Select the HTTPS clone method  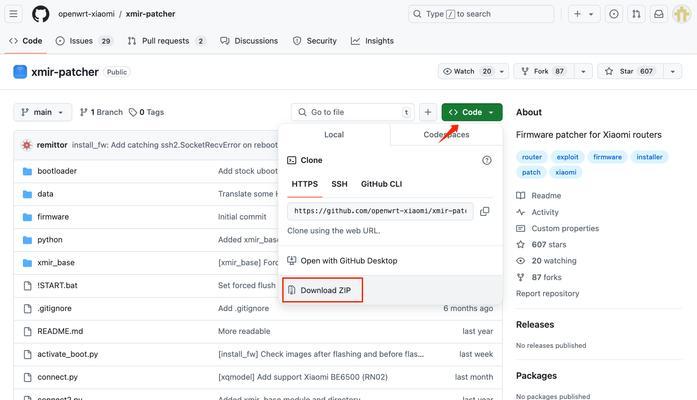[x=304, y=184]
